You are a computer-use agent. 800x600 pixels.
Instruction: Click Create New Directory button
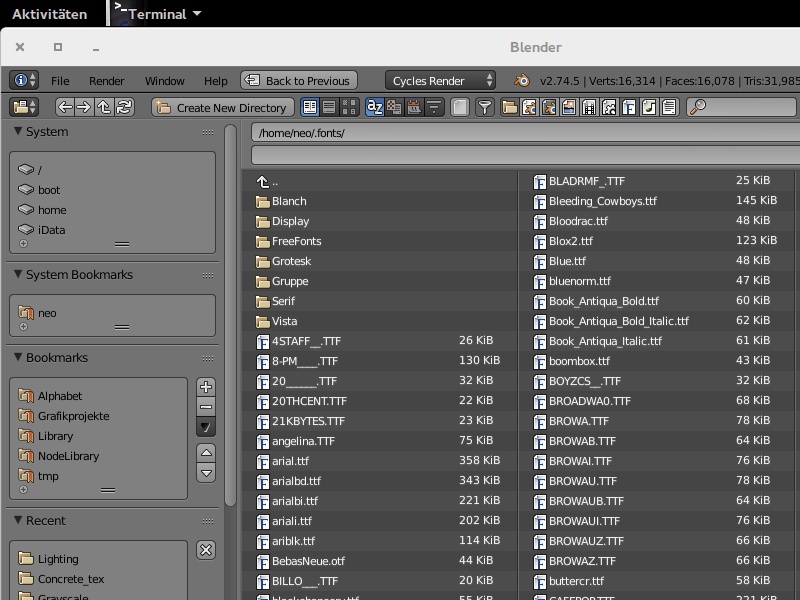222,107
